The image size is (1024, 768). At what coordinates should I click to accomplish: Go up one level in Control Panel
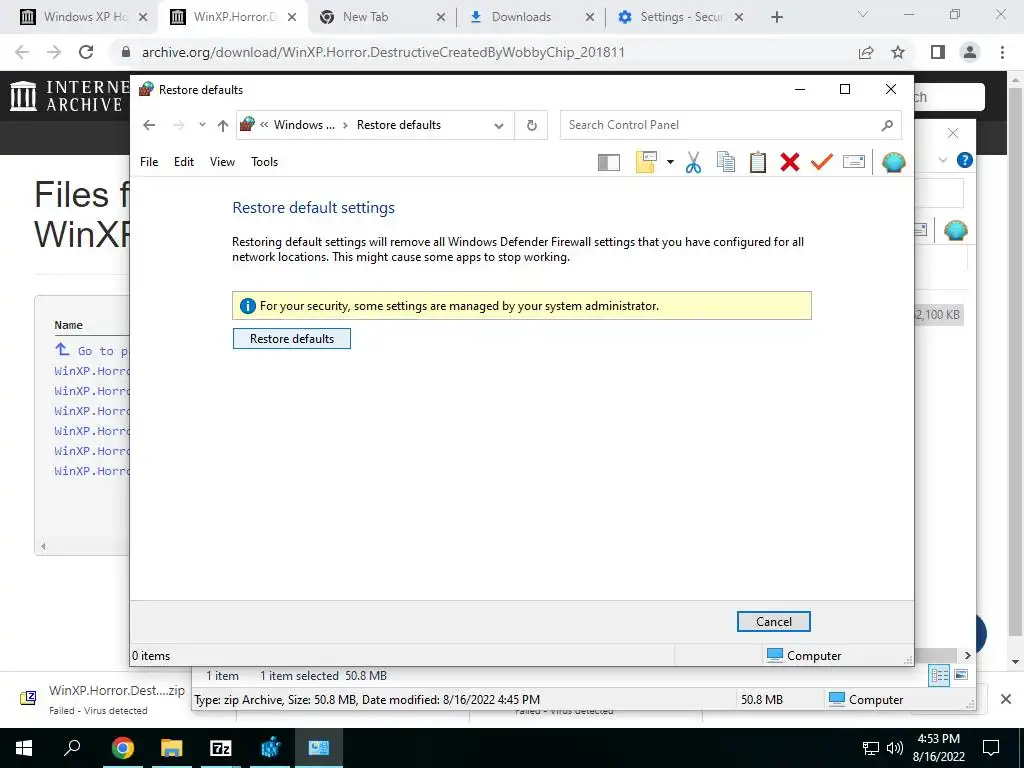pos(223,125)
